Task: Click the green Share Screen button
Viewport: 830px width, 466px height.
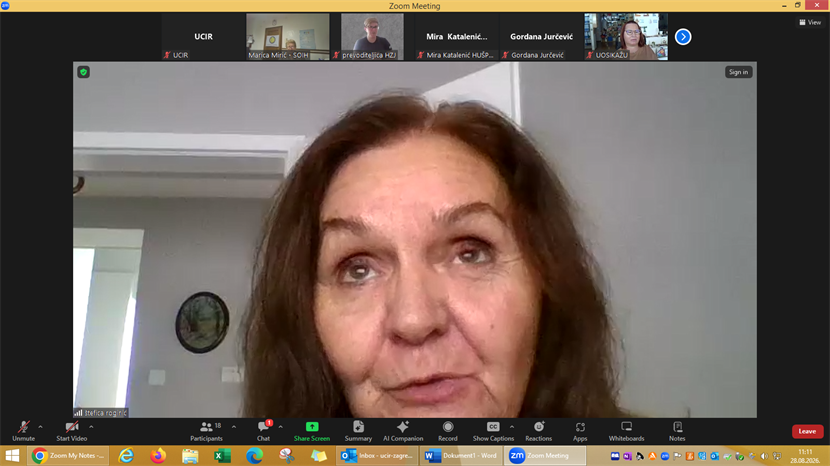Action: [x=312, y=431]
